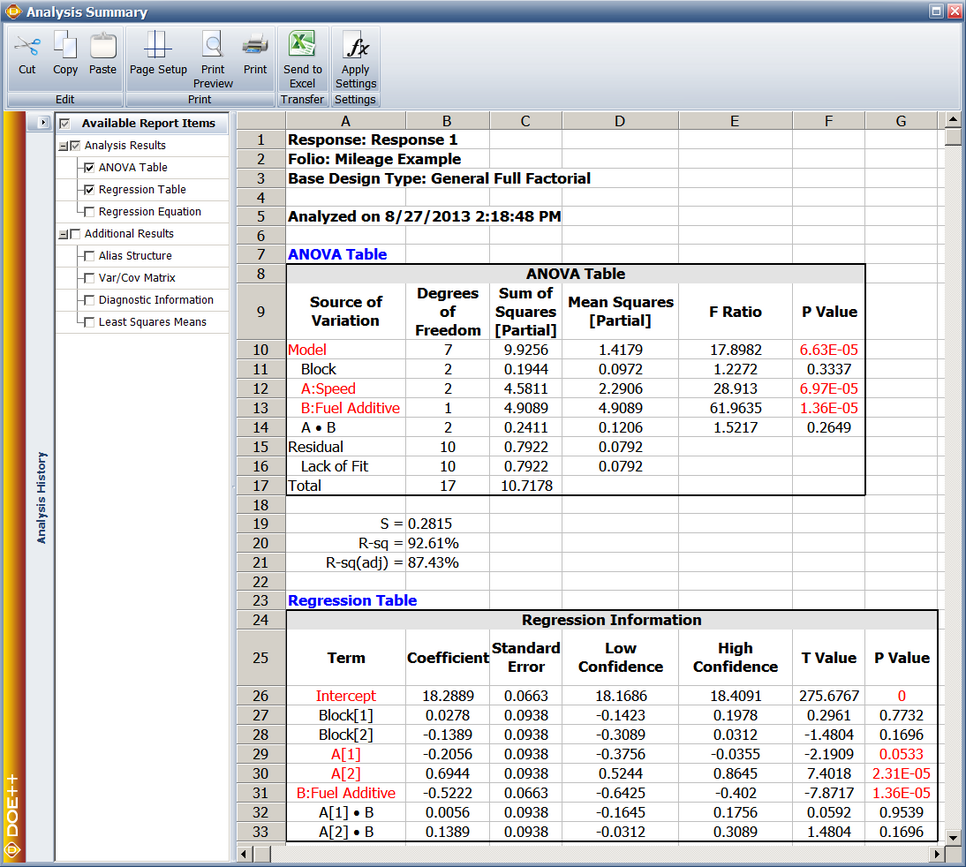Toggle the Available Report Items checkbox

[65, 123]
